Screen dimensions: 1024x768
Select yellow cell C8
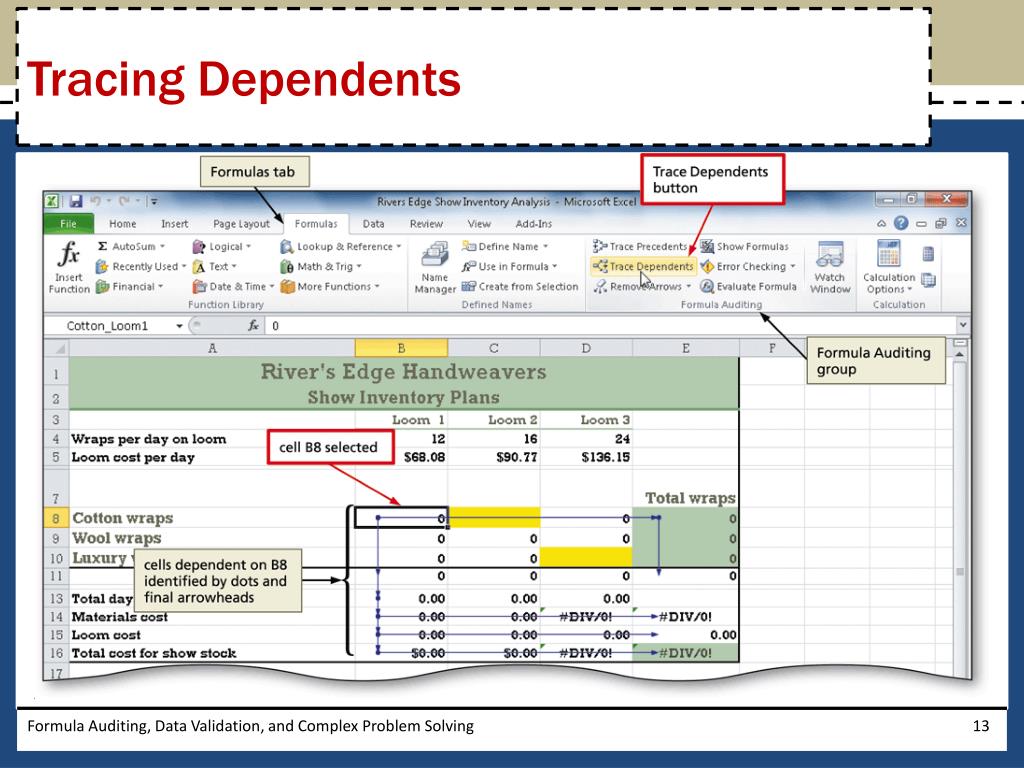(x=494, y=519)
